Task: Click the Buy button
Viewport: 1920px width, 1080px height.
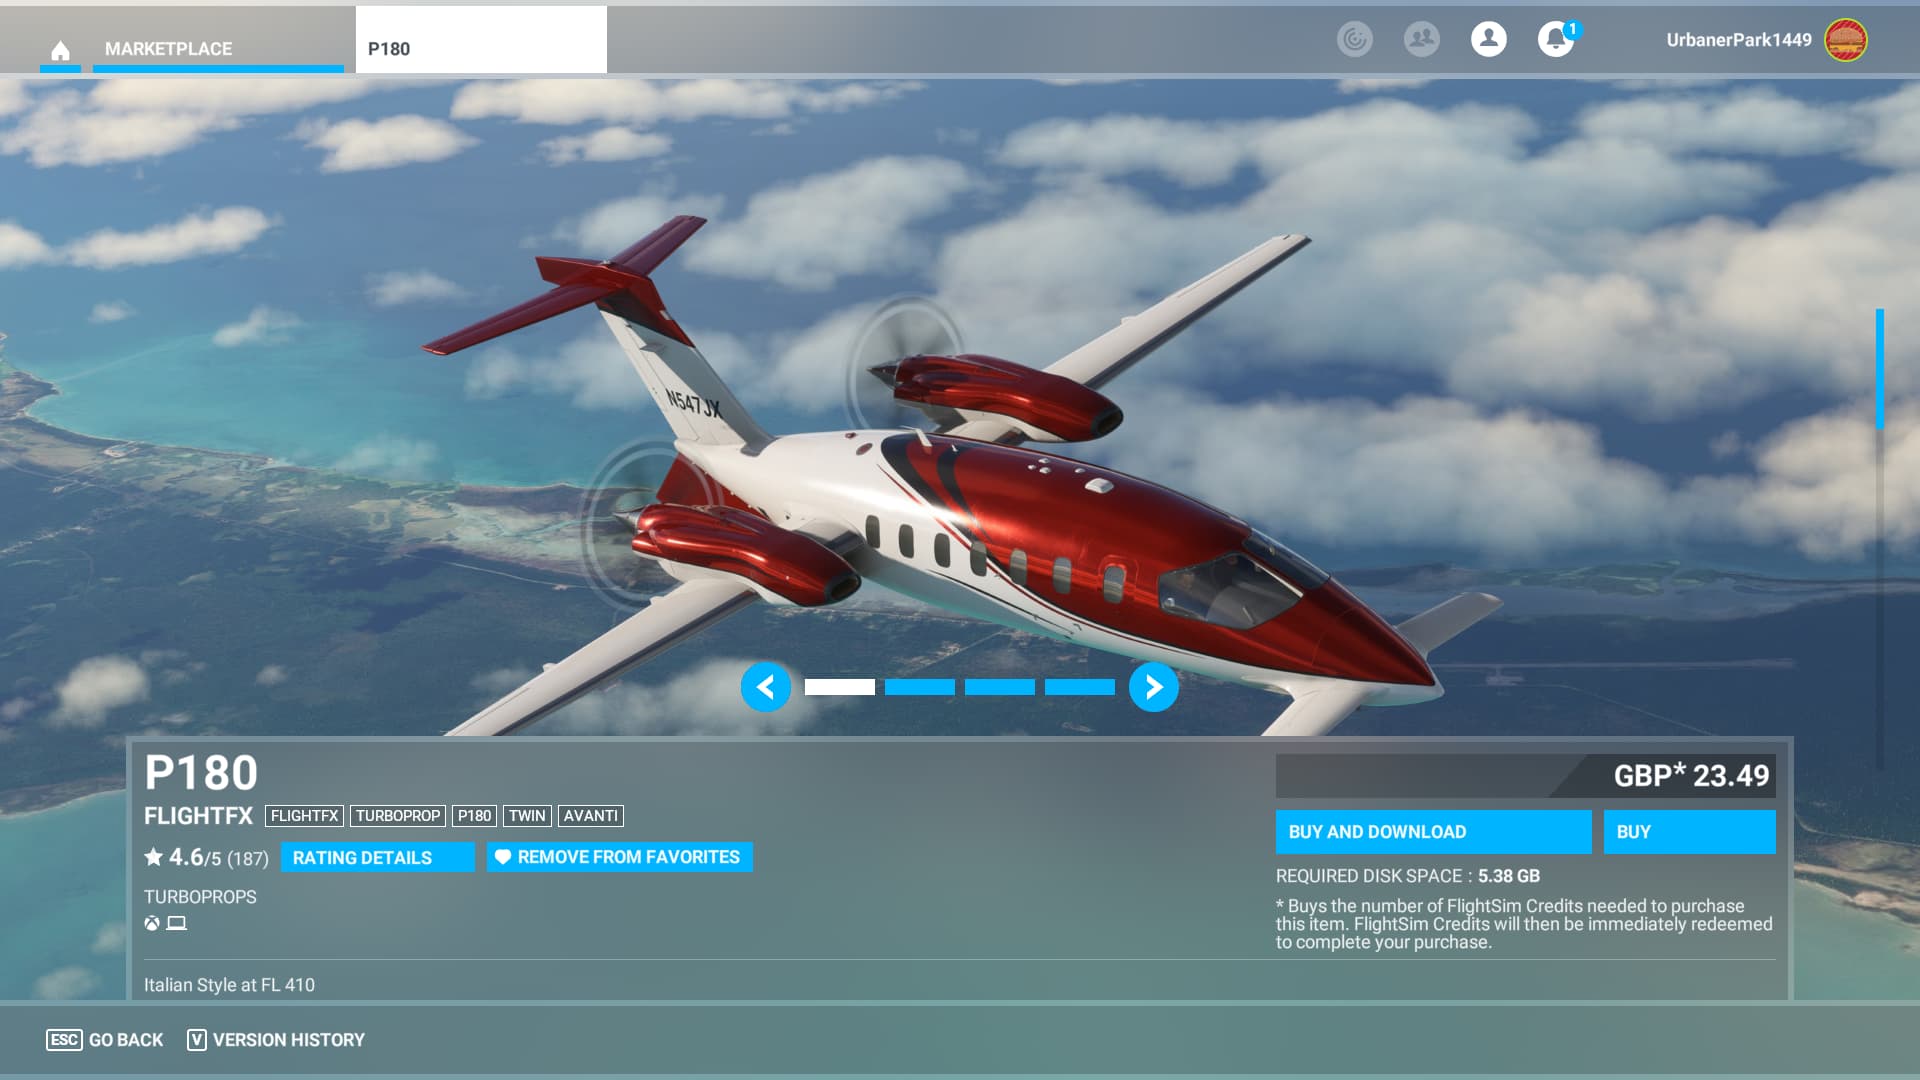Action: click(x=1690, y=832)
